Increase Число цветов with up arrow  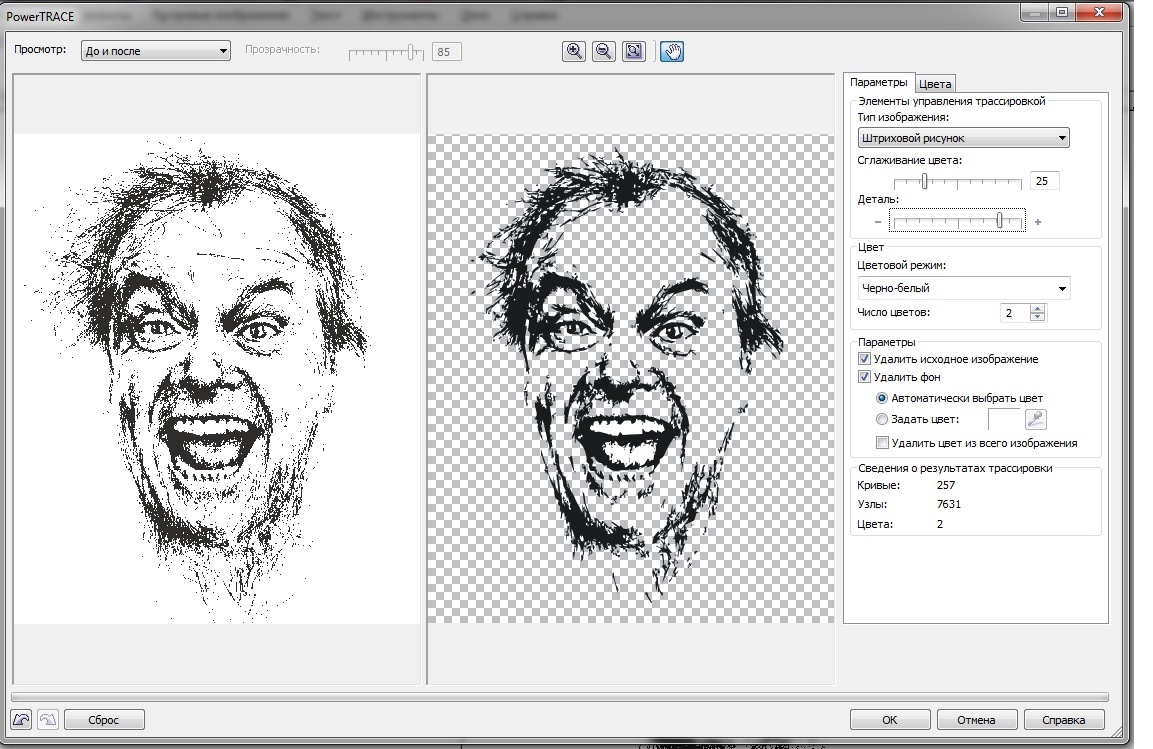coord(1038,308)
